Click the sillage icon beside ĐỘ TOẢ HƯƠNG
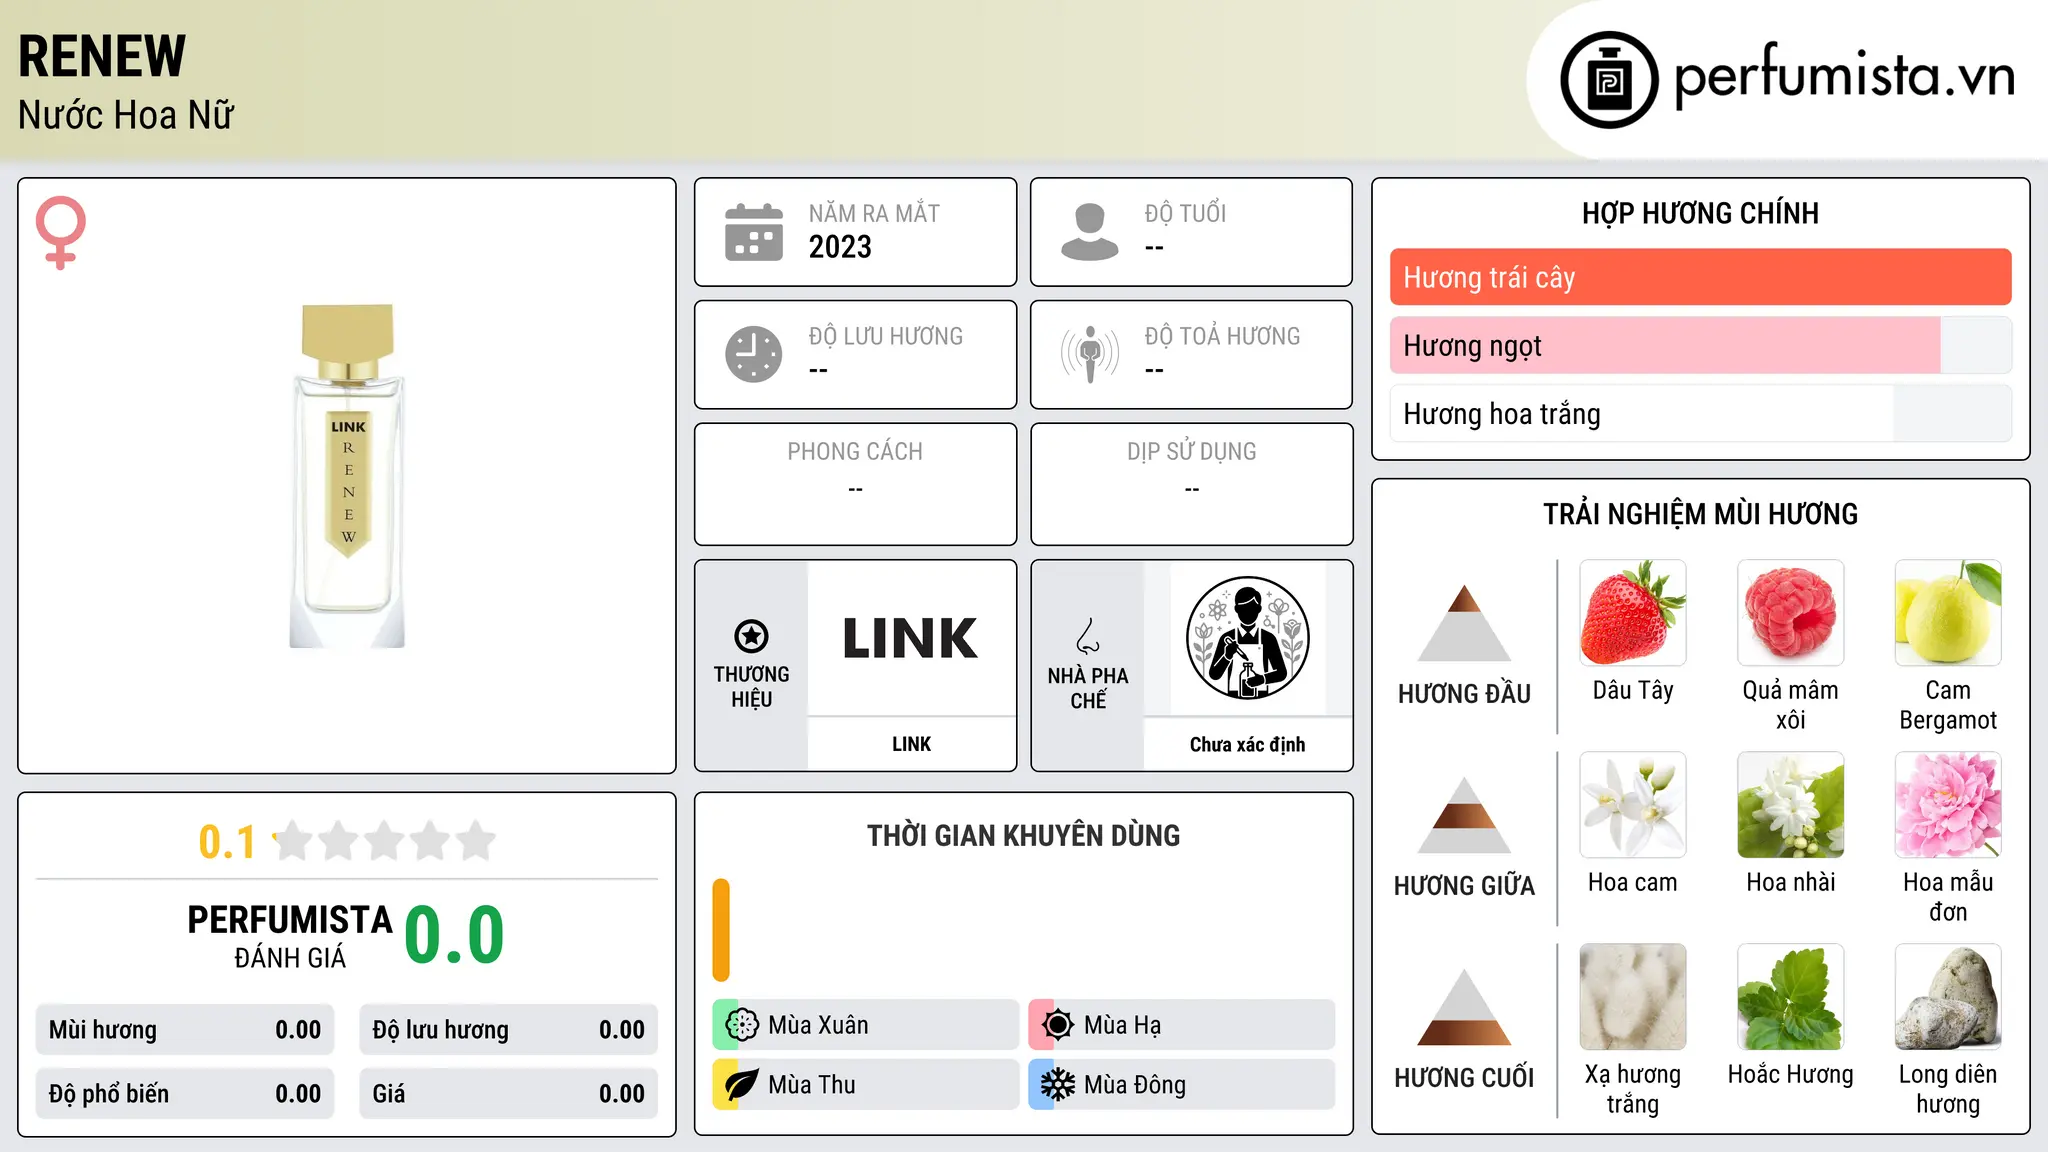 click(x=1090, y=354)
